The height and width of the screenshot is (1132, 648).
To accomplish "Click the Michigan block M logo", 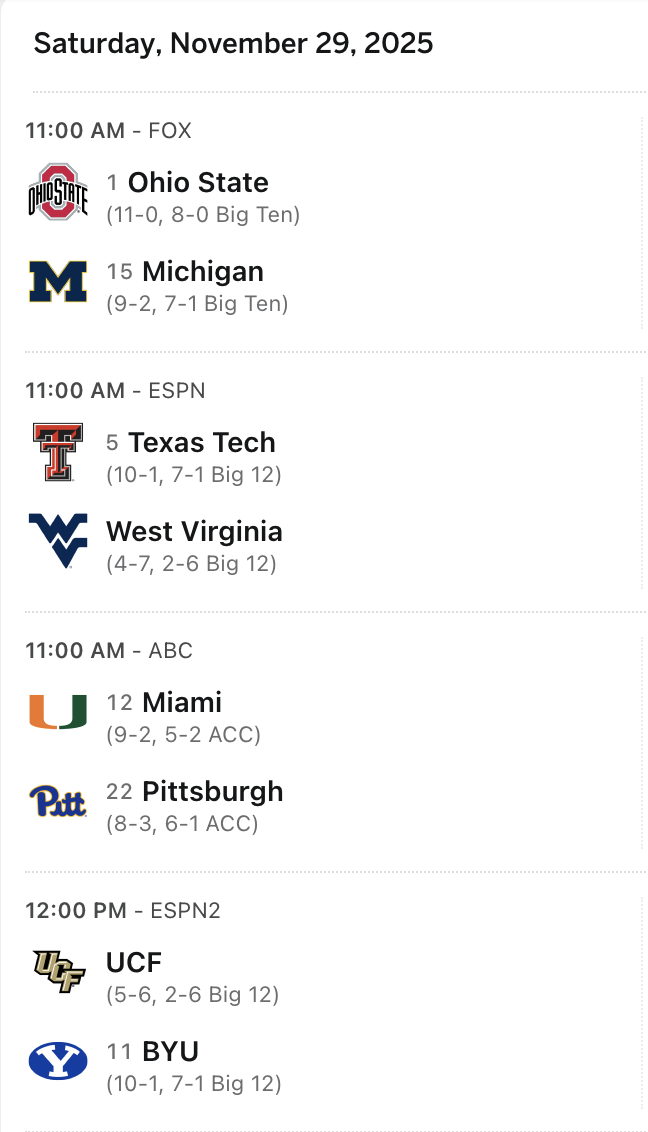I will (x=58, y=281).
